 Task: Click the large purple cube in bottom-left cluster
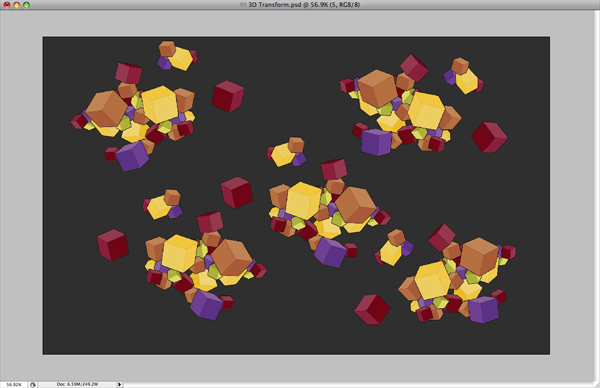(206, 305)
